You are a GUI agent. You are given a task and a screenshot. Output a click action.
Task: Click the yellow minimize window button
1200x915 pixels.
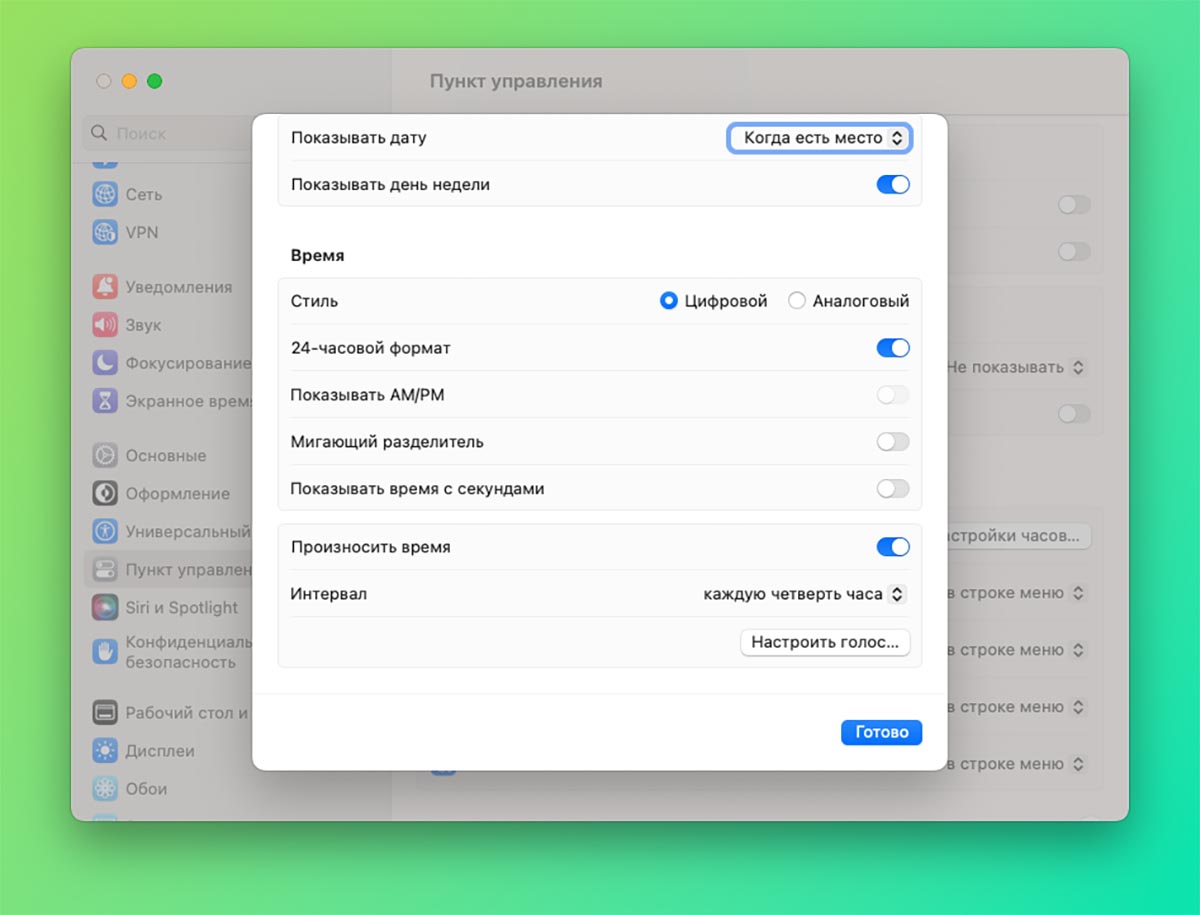pos(129,81)
